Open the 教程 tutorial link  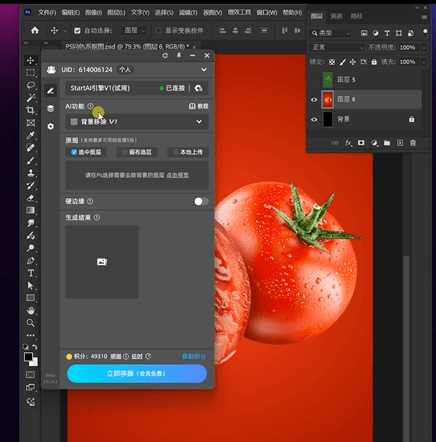pos(199,106)
